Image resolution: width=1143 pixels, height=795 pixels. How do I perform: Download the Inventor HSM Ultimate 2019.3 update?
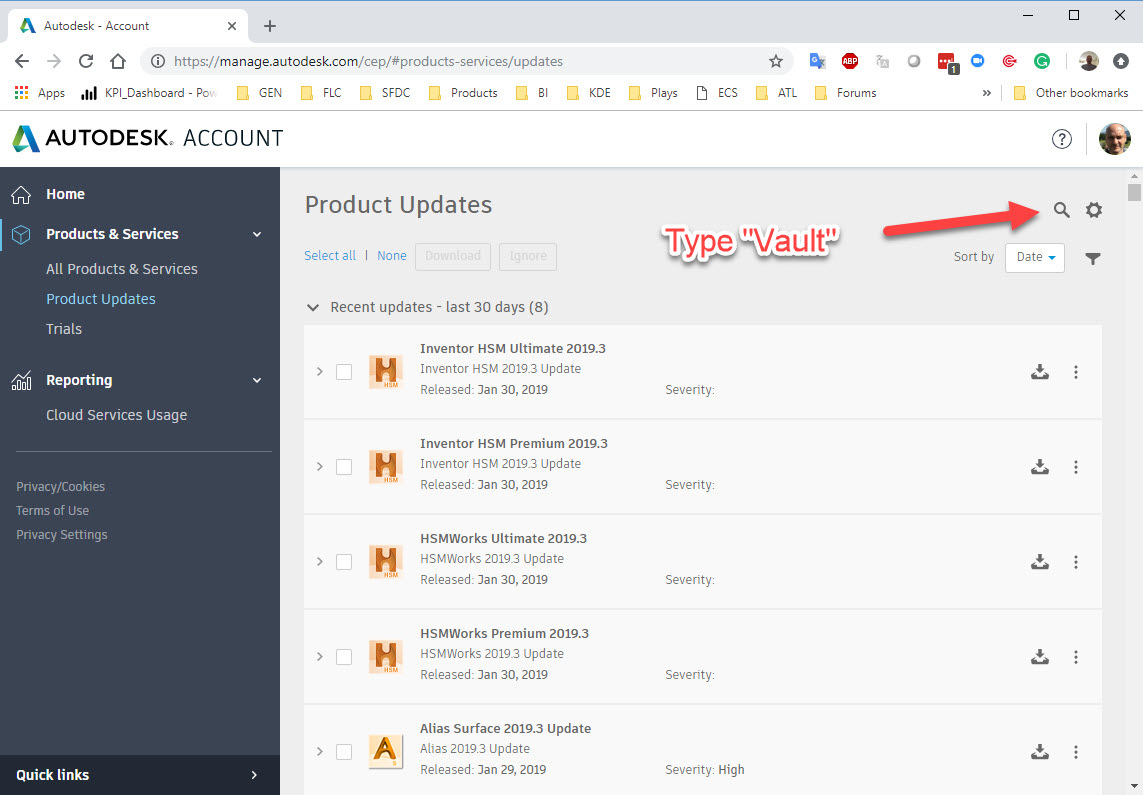1040,371
